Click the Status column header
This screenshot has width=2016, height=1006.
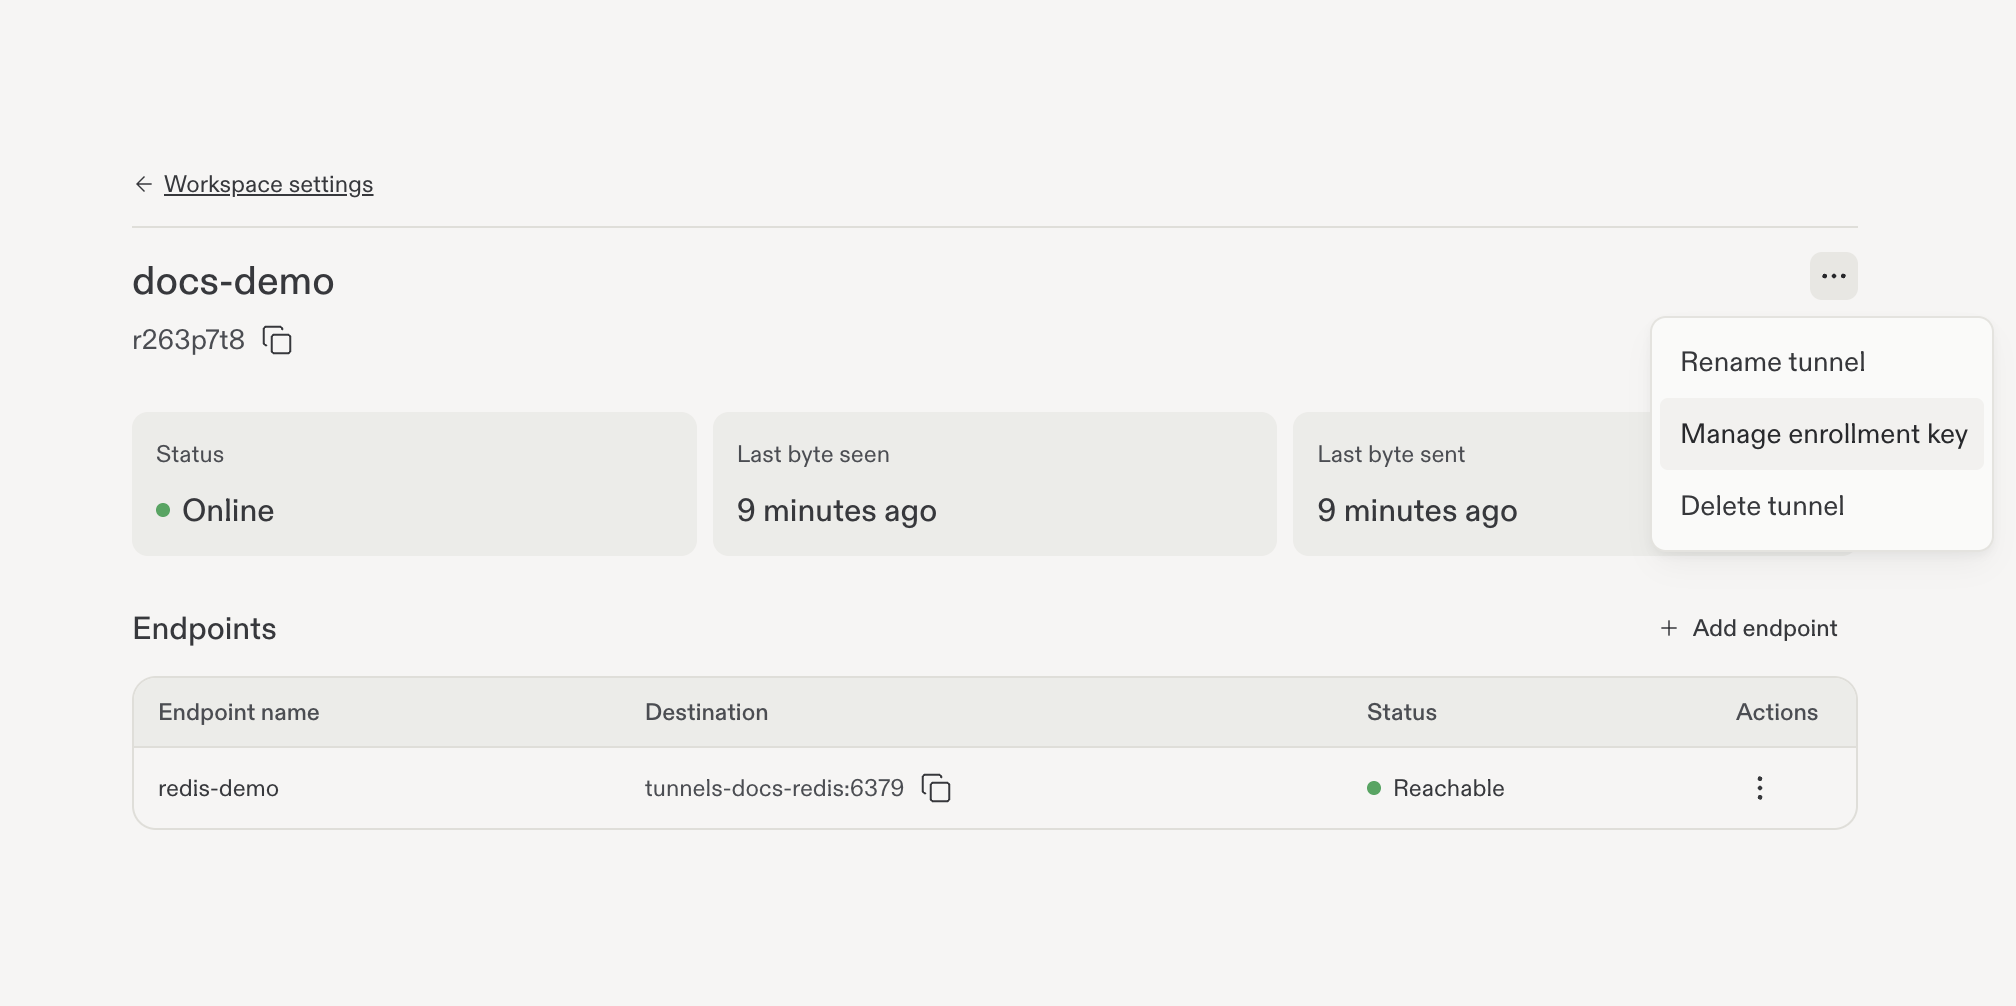coord(1401,712)
